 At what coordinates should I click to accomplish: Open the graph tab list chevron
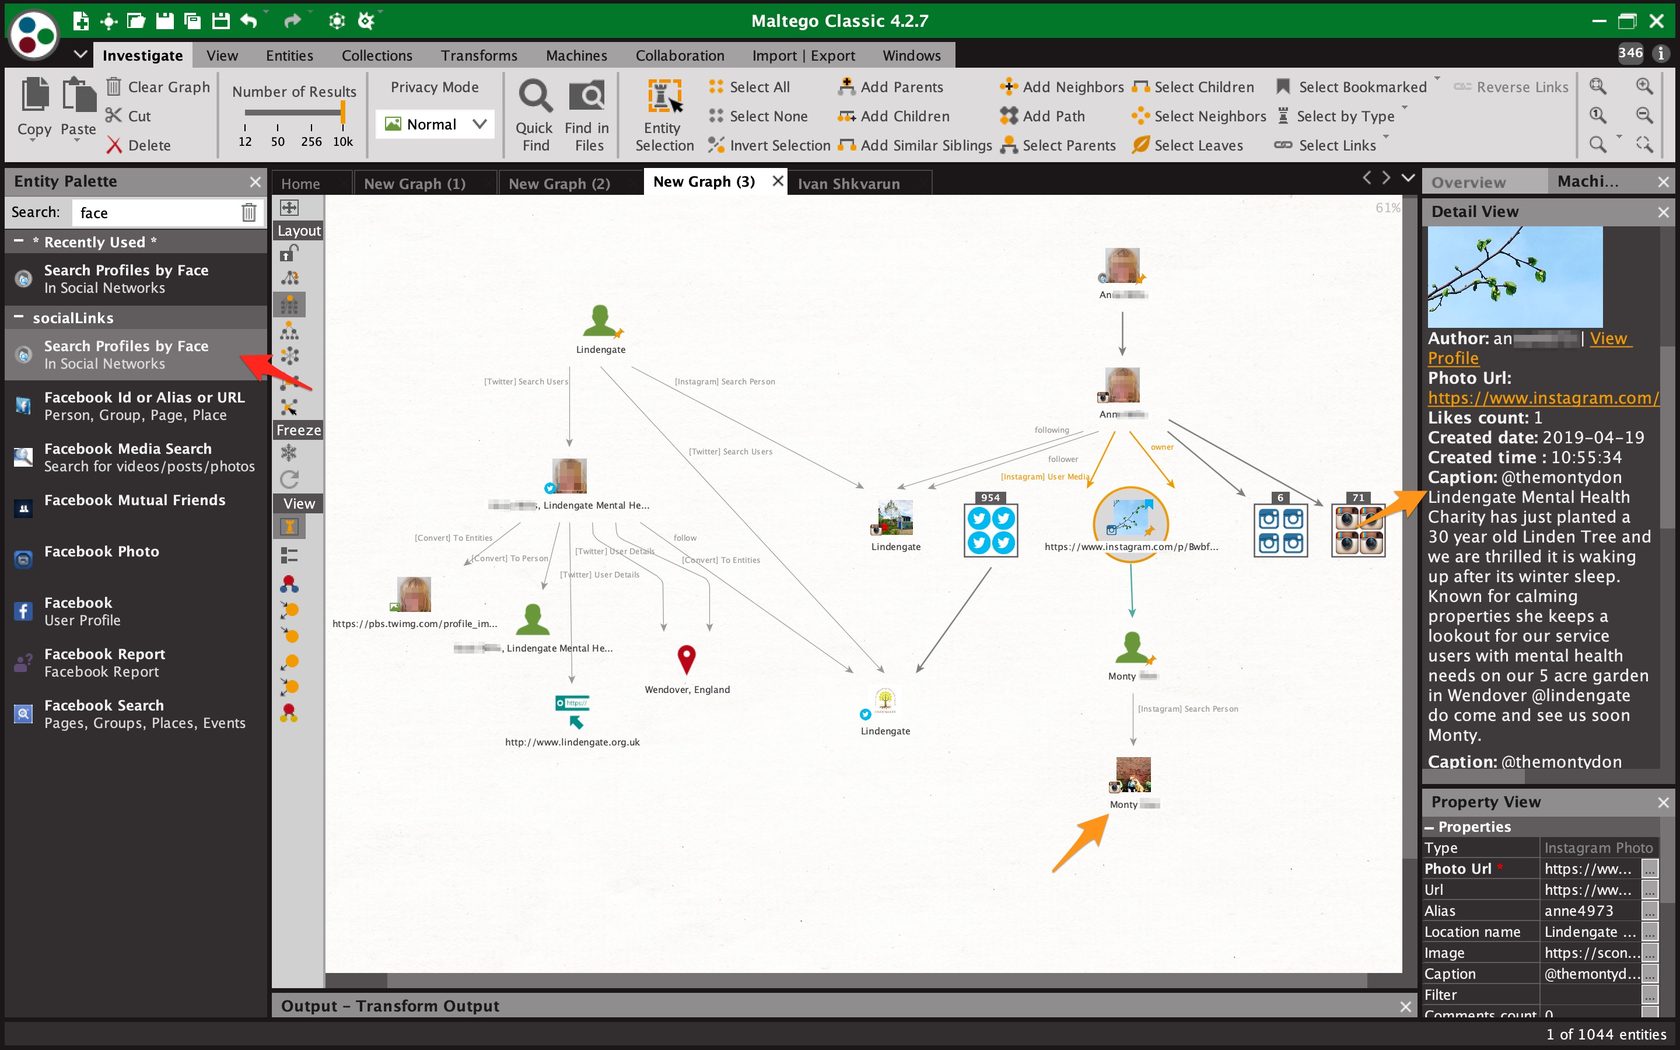pyautogui.click(x=1408, y=178)
